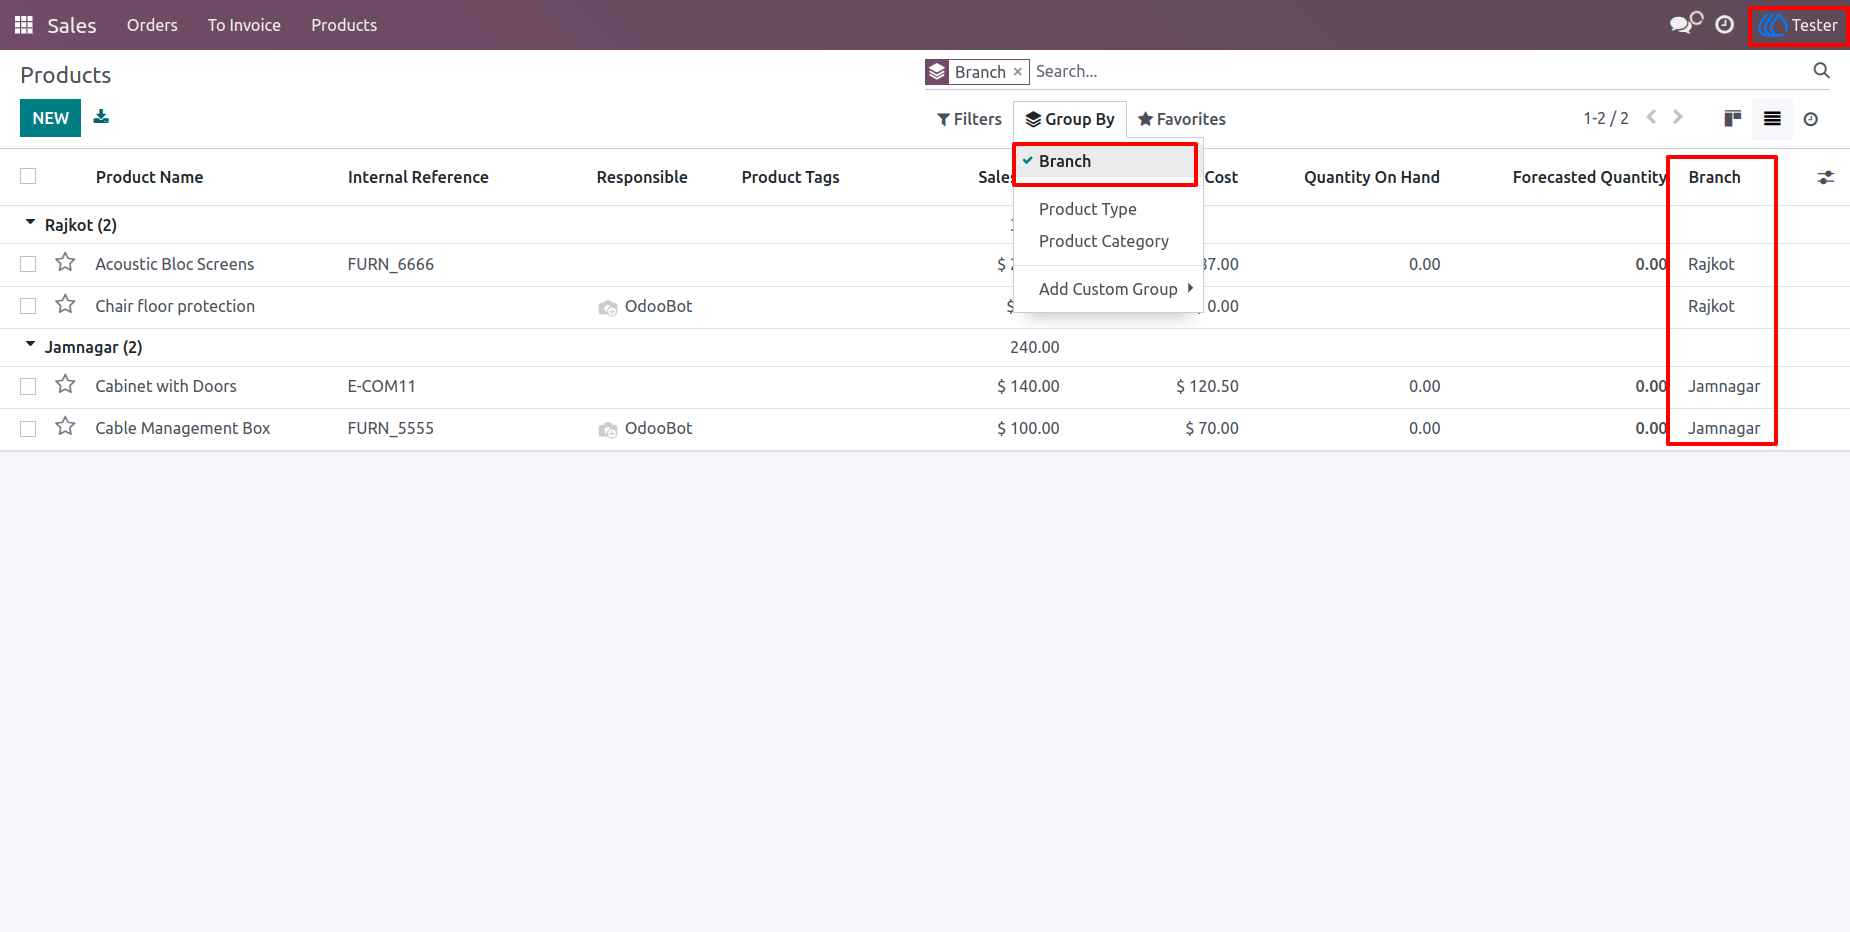
Task: Check the Cabinet with Doors row checkbox
Action: 28,386
